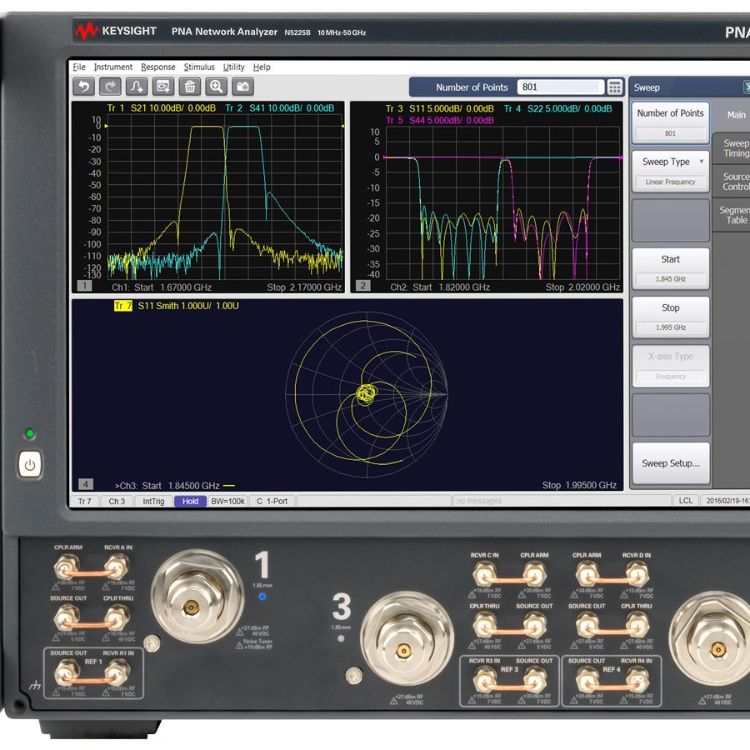Click the trash can delete icon
Viewport: 750px width, 750px height.
point(190,87)
